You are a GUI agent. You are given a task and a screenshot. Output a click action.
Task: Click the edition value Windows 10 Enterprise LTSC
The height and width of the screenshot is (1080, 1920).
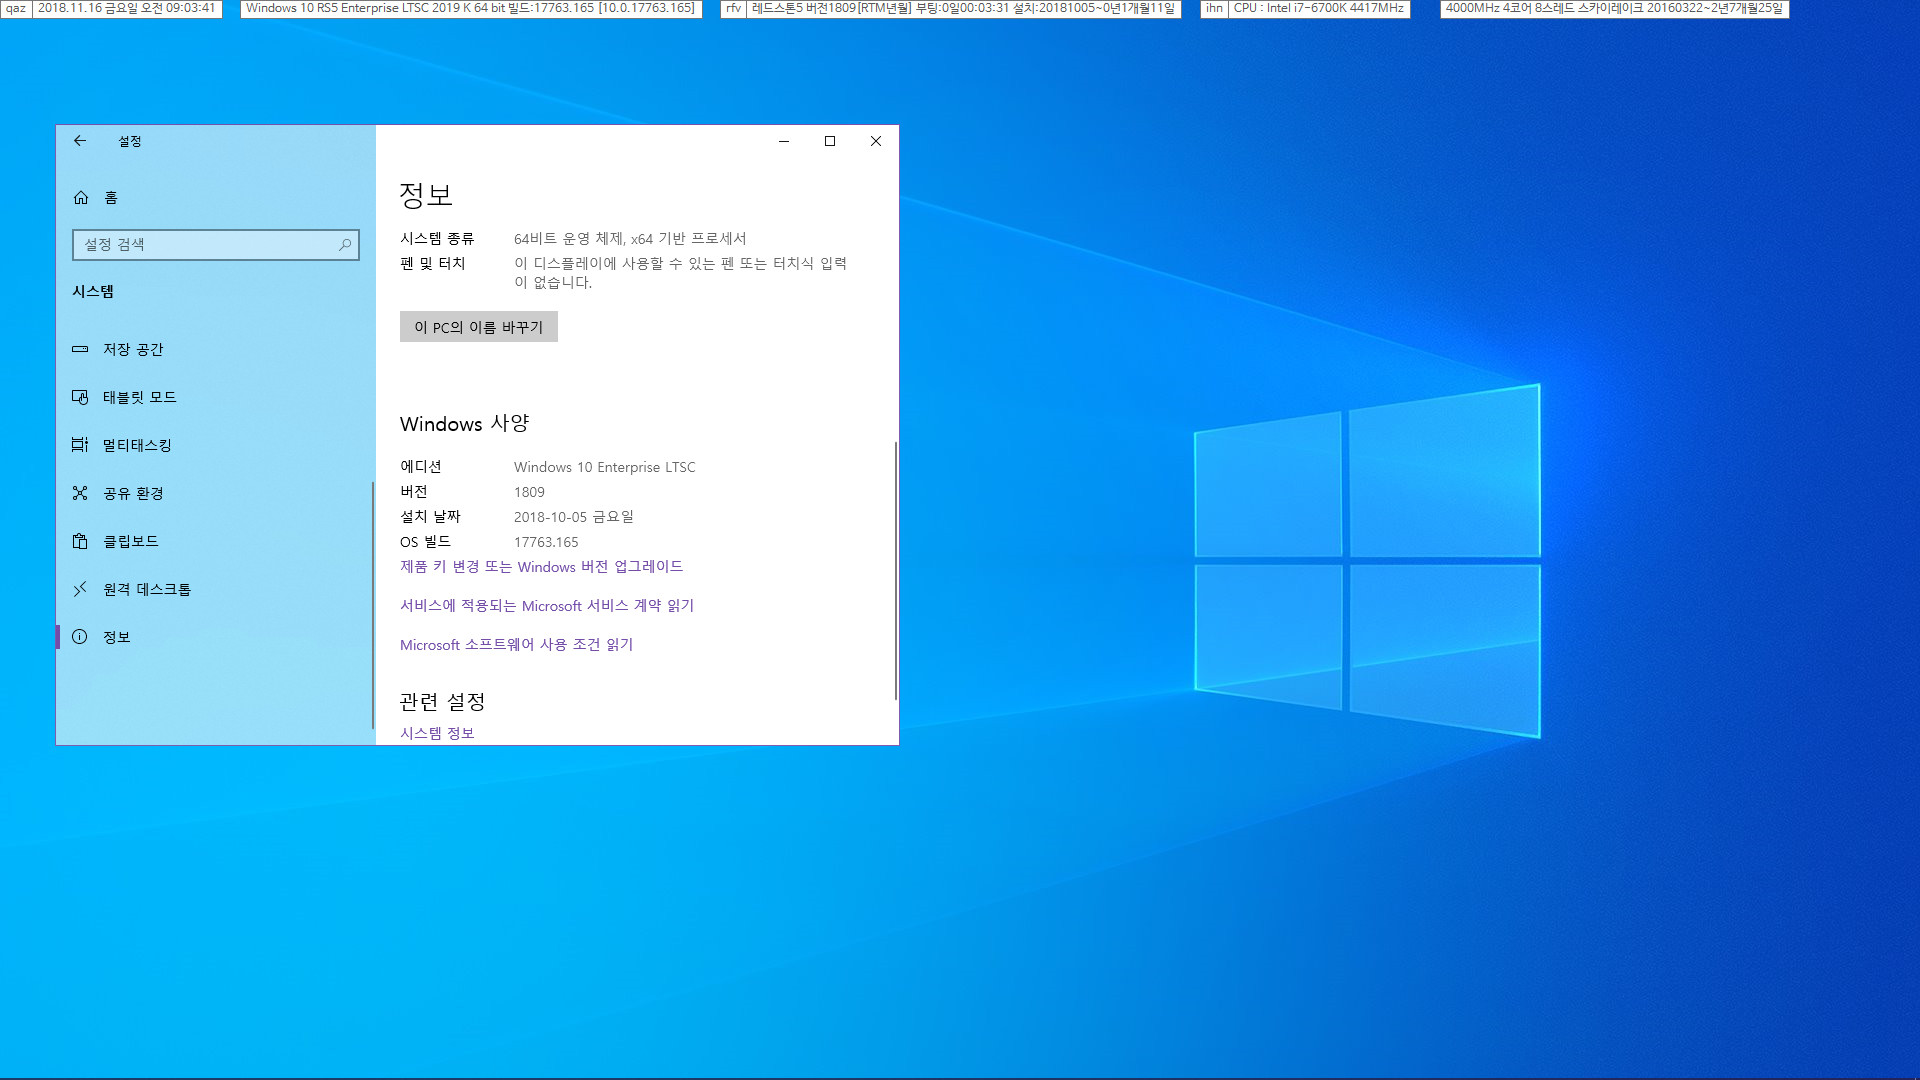(604, 467)
